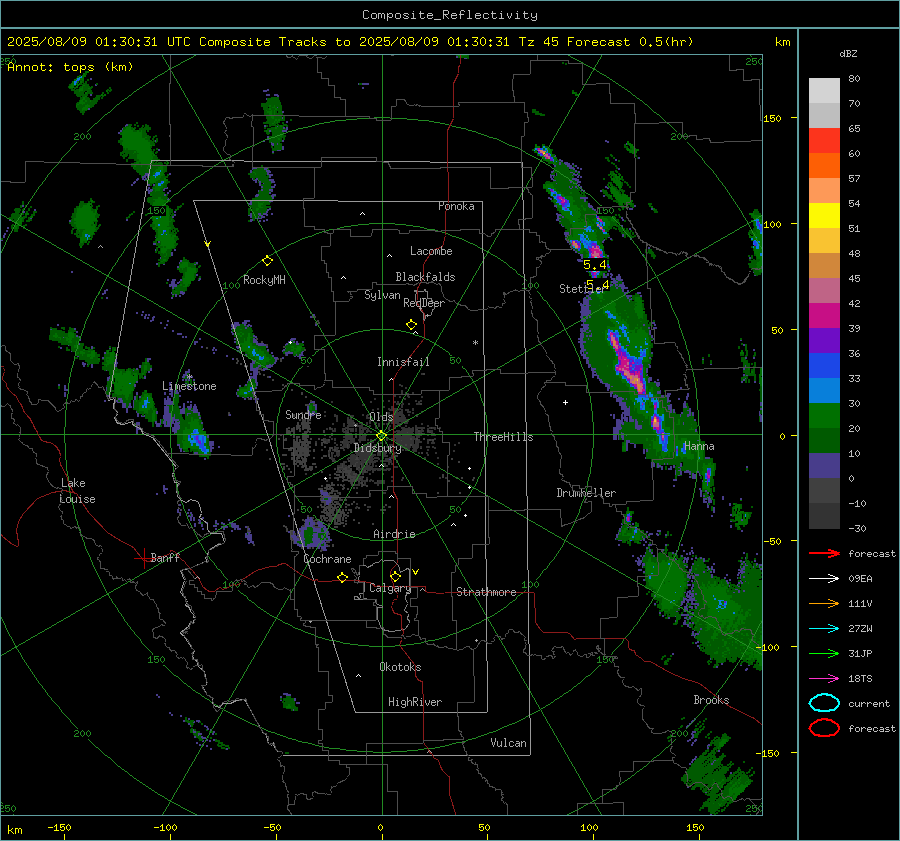
Task: Click the Okotoks town label
Action: [x=400, y=667]
